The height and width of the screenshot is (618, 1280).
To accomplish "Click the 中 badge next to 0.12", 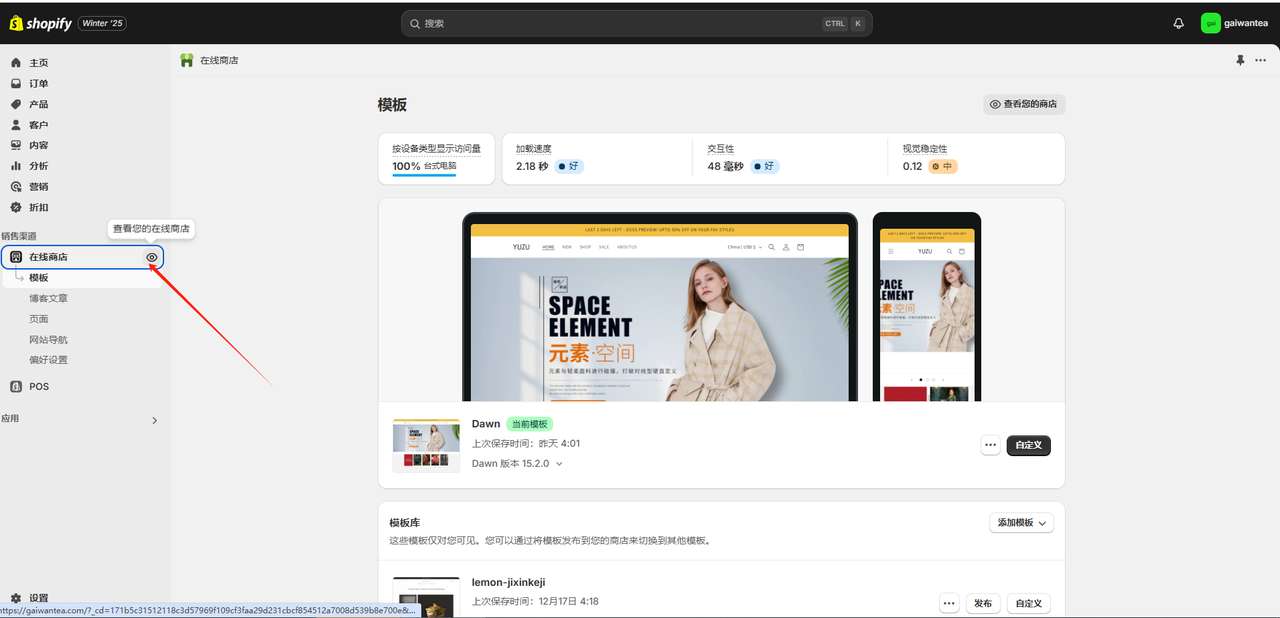I will click(942, 166).
